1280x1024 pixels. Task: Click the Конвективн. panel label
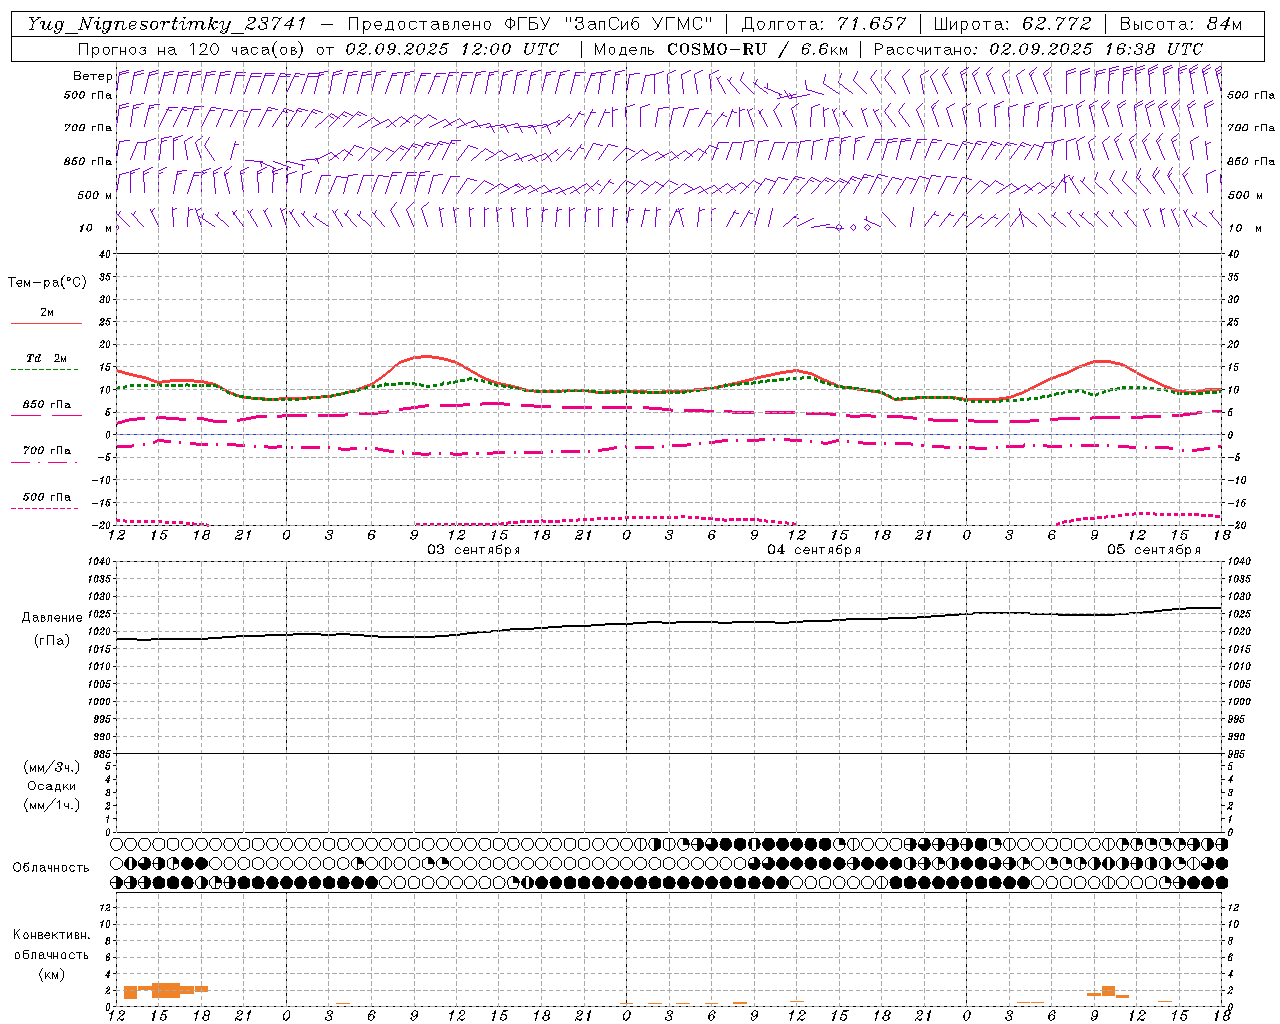click(52, 935)
